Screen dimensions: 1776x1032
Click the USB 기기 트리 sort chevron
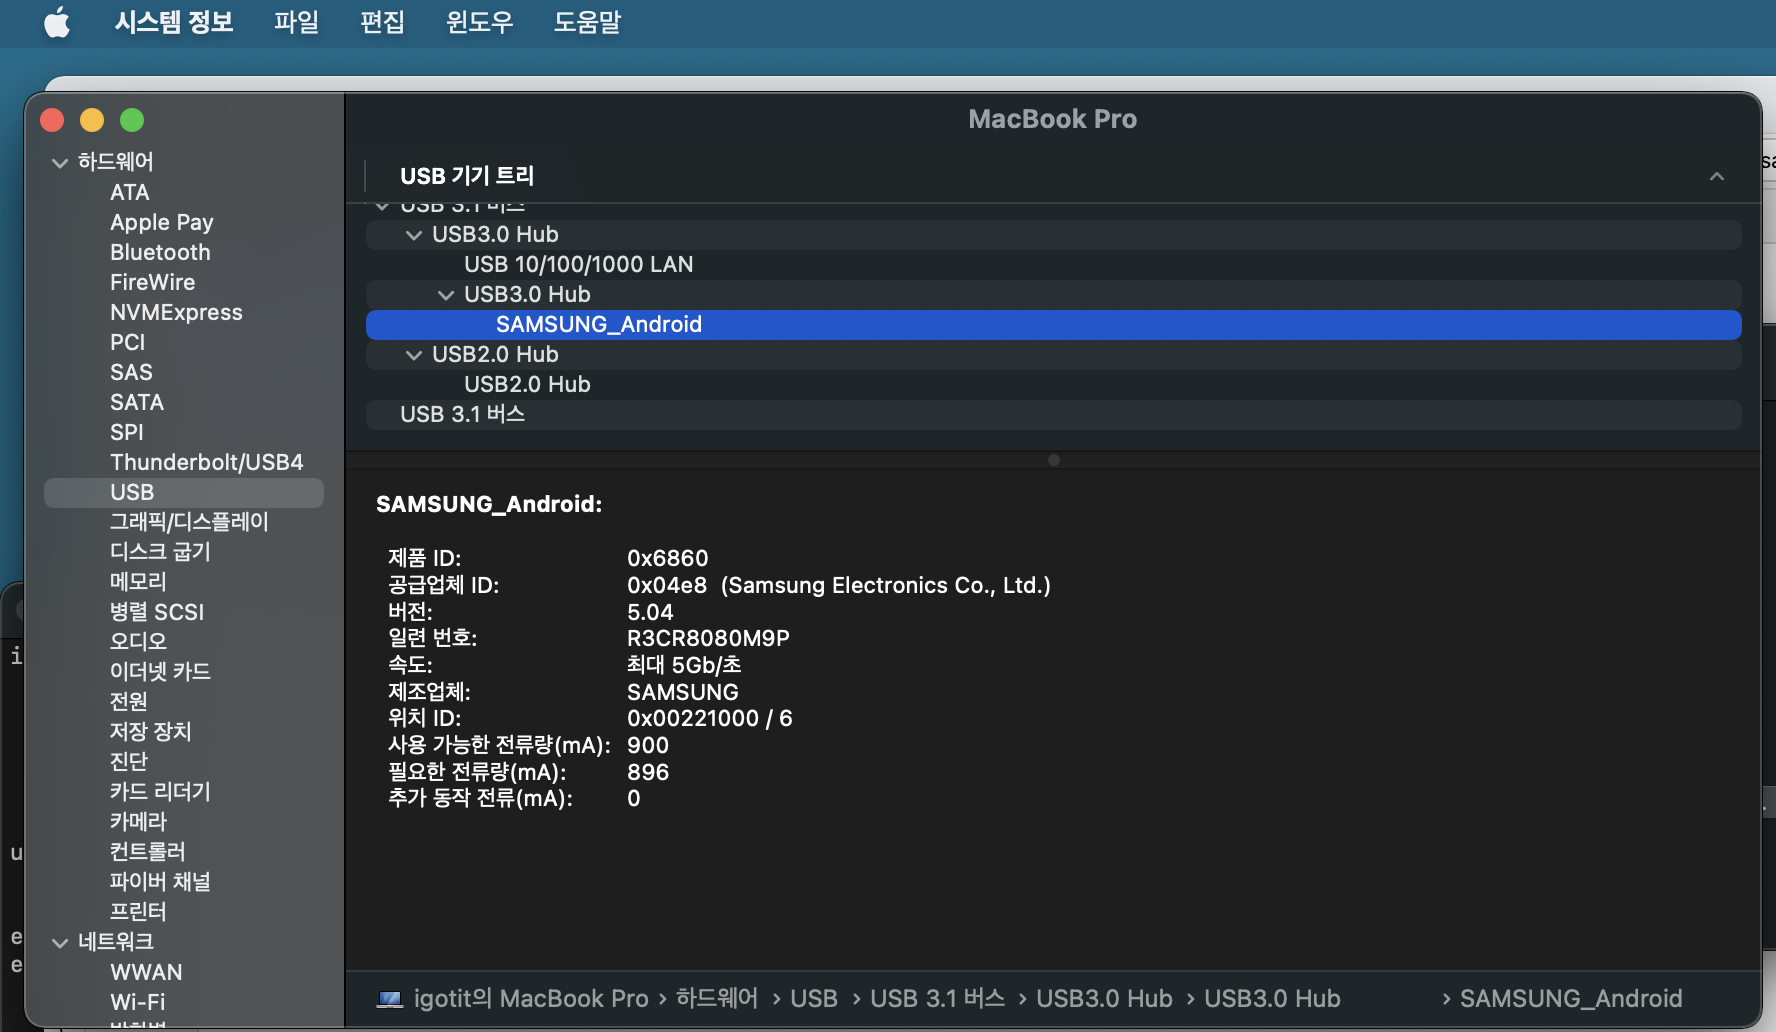1717,176
